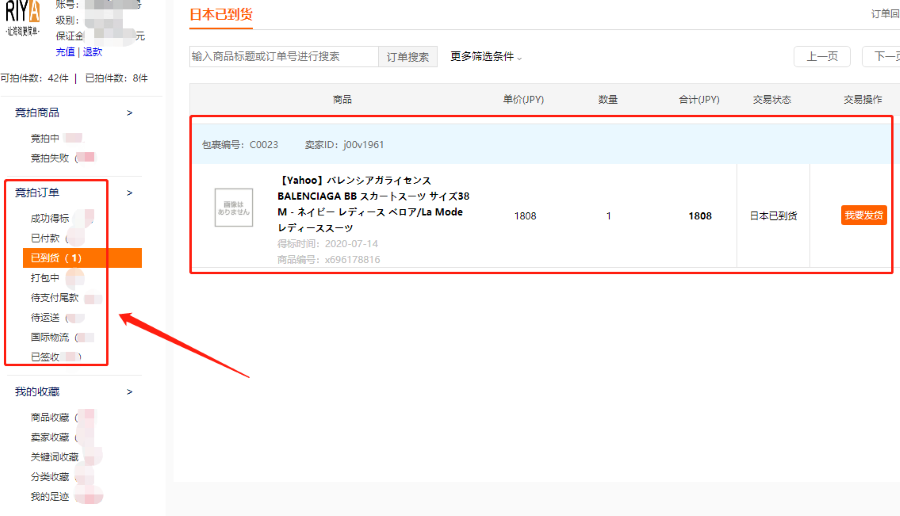
Task: Open 待支付尾款 orders in sidebar
Action: (54, 298)
